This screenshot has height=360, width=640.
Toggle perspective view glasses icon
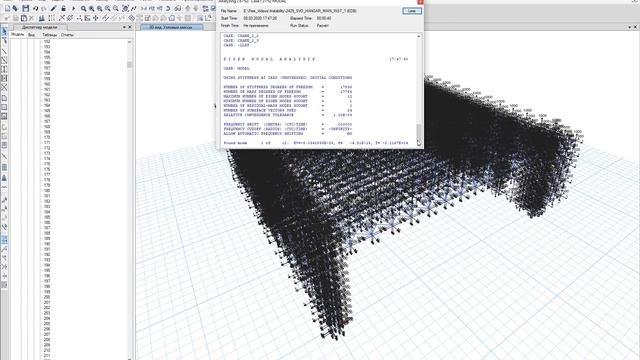(177, 9)
